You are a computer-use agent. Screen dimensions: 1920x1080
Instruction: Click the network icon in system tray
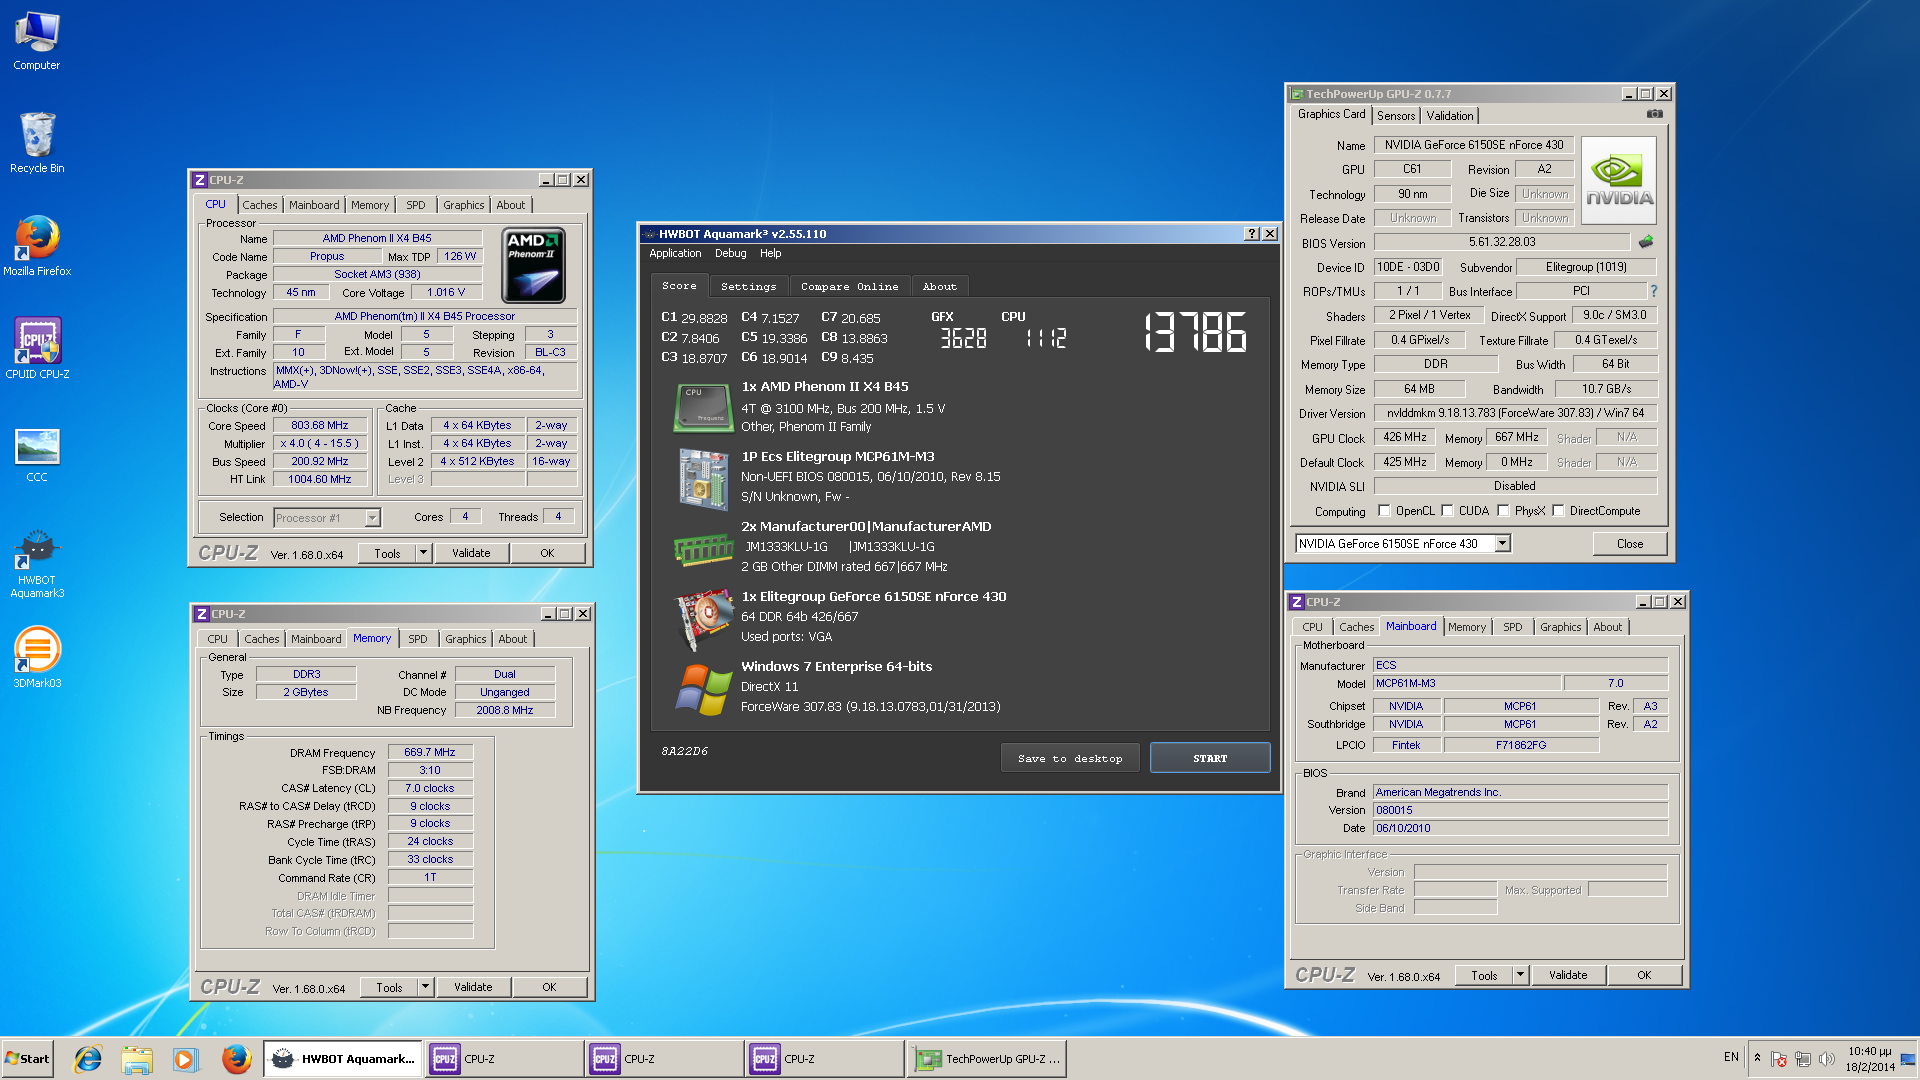[1803, 1059]
